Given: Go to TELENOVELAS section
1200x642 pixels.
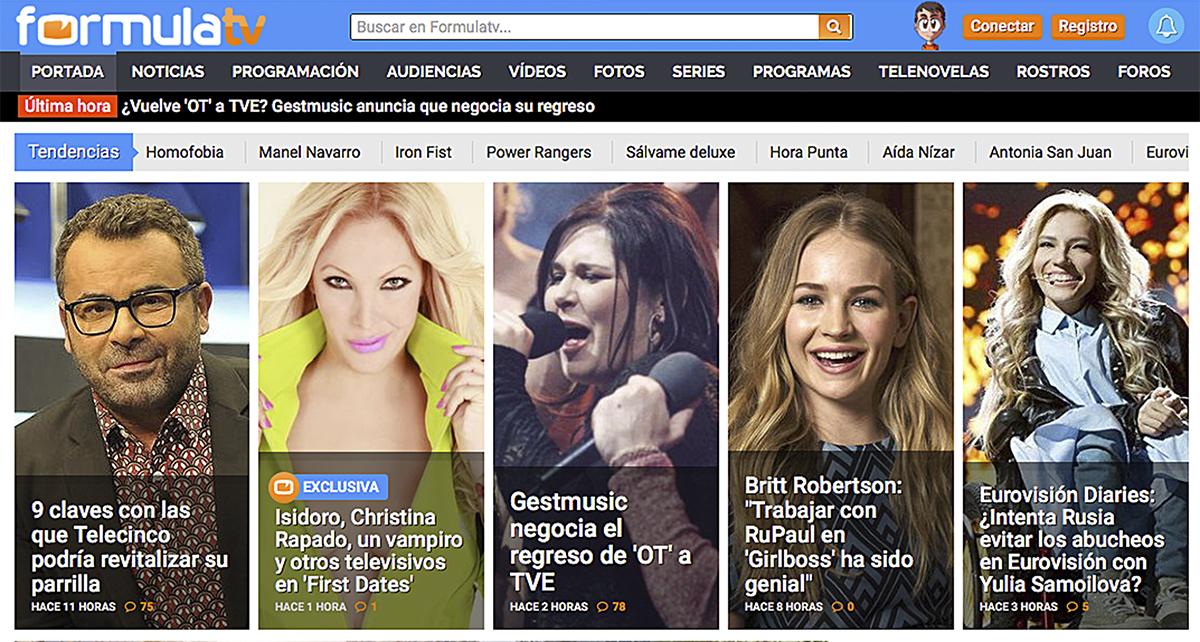Looking at the screenshot, I should (934, 72).
